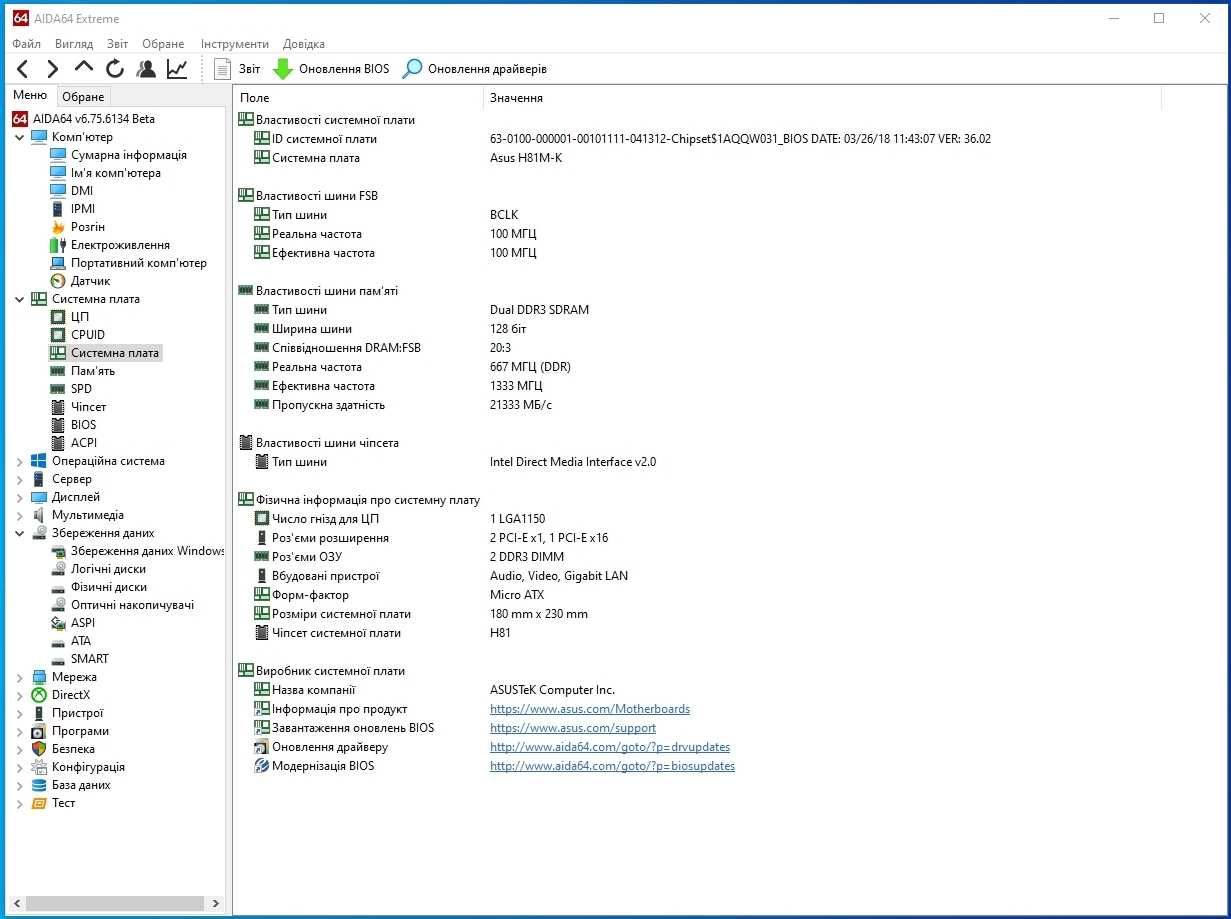Click the BIOS icon in the tree
1231x919 pixels.
pos(58,425)
